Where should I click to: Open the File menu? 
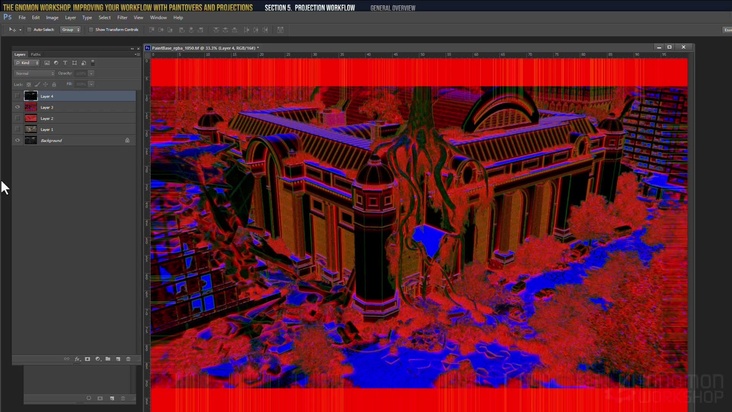point(22,18)
